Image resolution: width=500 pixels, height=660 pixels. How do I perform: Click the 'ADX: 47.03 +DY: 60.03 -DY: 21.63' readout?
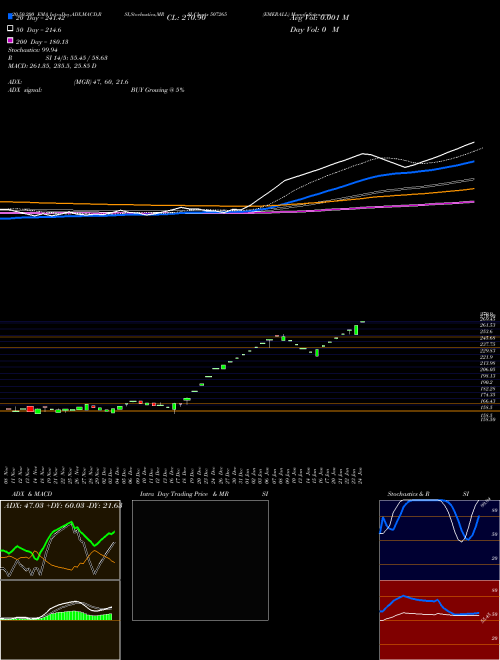pyautogui.click(x=63, y=506)
